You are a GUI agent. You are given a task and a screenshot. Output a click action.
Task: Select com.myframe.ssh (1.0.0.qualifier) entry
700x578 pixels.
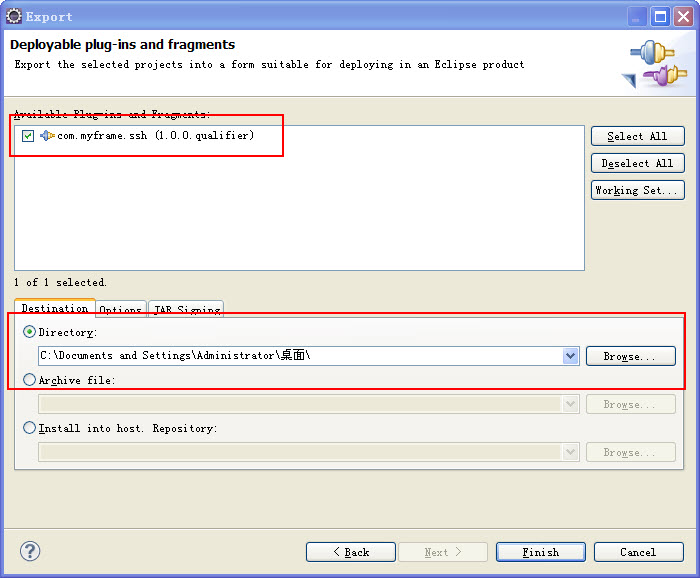(155, 135)
